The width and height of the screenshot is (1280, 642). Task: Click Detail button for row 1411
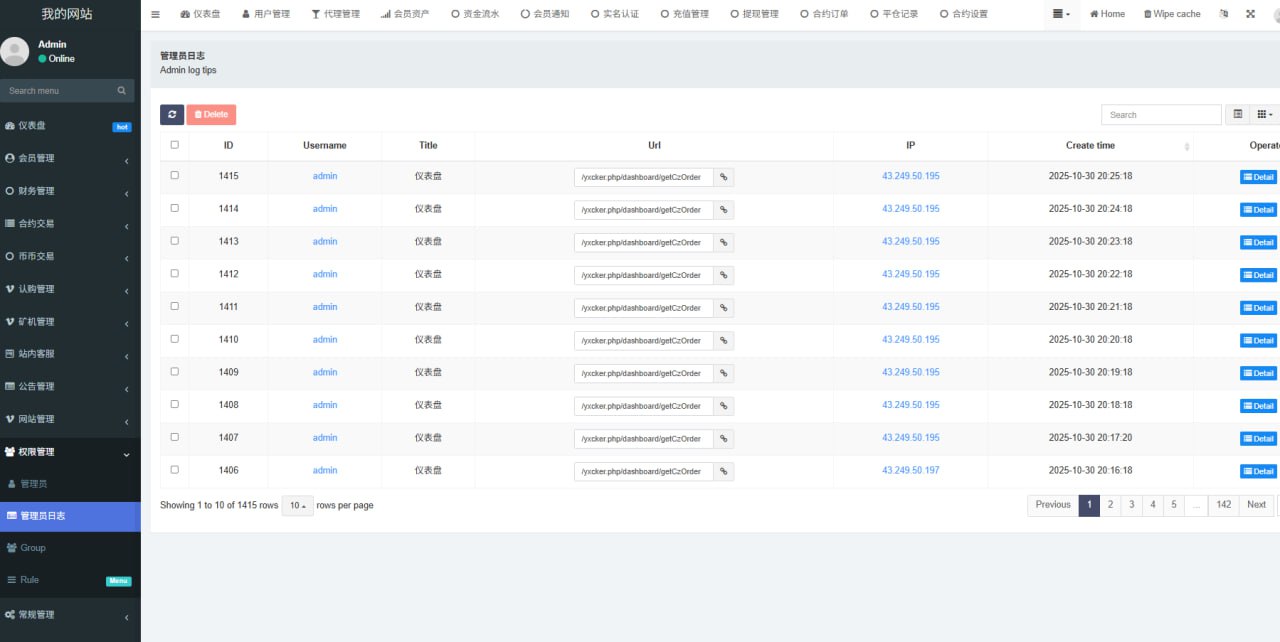(1258, 308)
